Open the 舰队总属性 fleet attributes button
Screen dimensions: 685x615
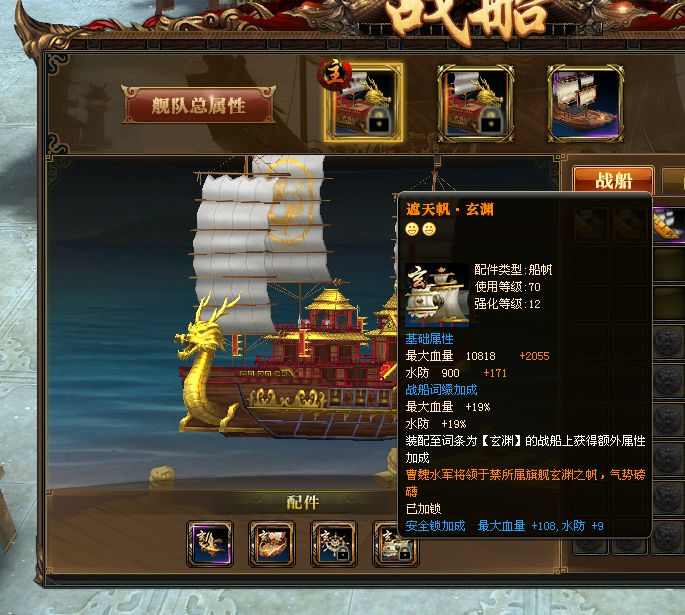click(198, 105)
